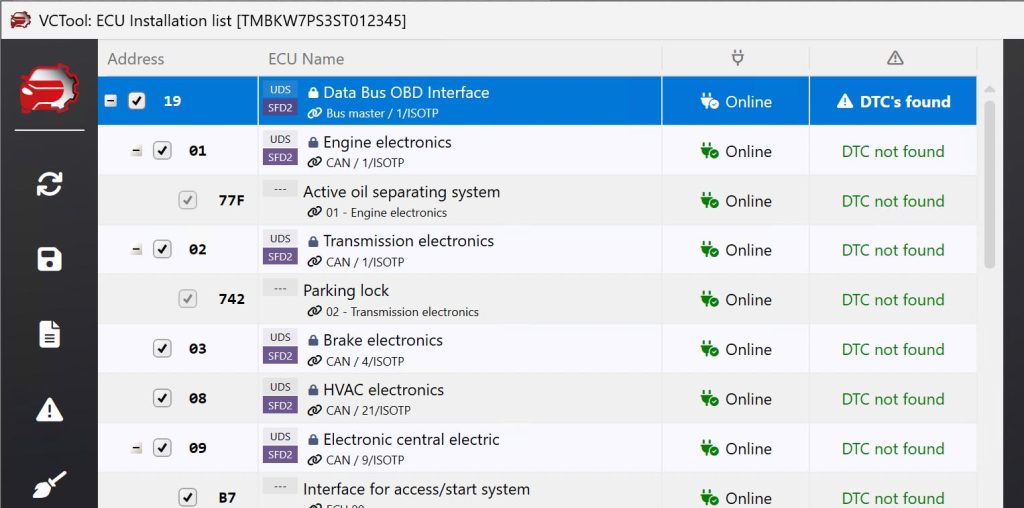Toggle the checkbox for address 08

coord(162,398)
